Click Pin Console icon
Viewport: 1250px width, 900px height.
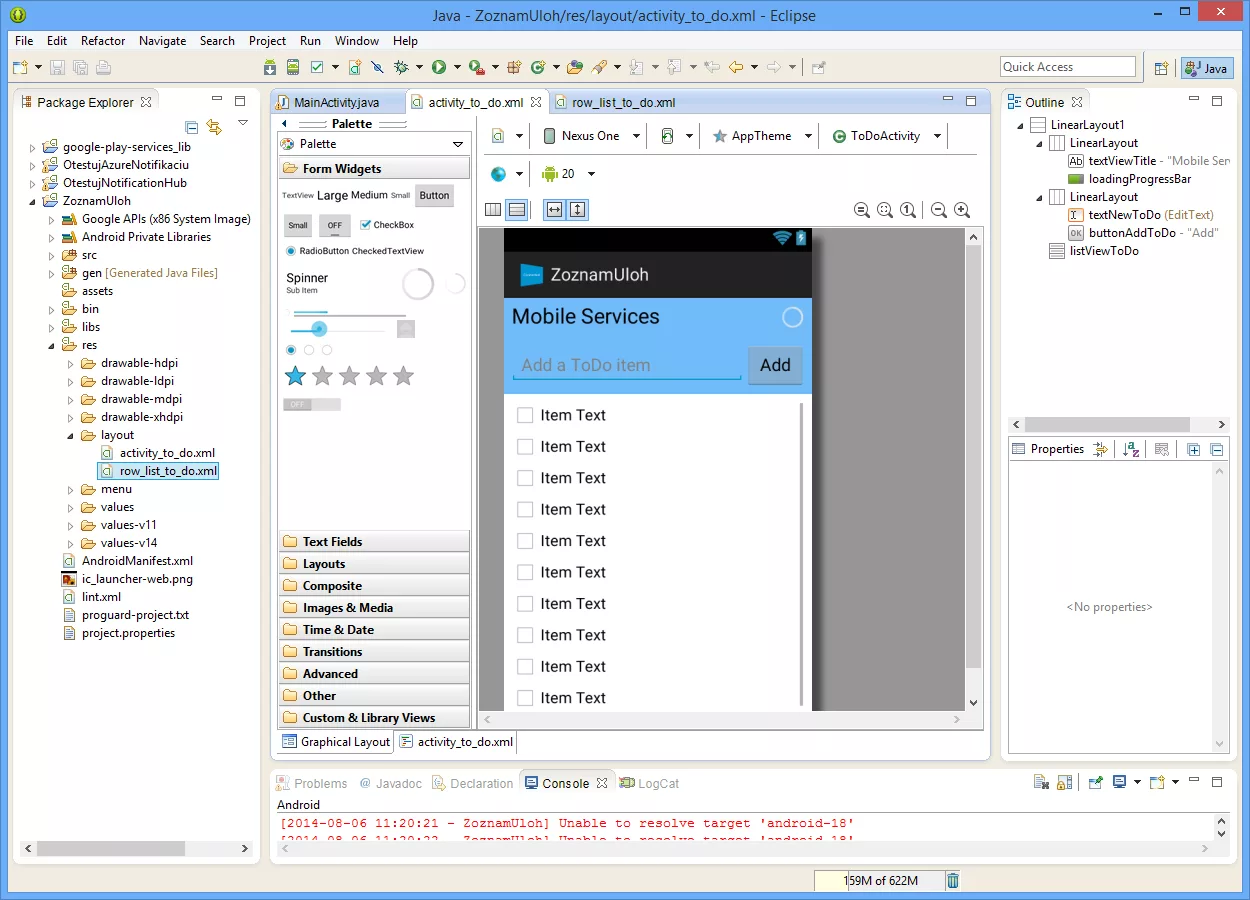click(1096, 782)
